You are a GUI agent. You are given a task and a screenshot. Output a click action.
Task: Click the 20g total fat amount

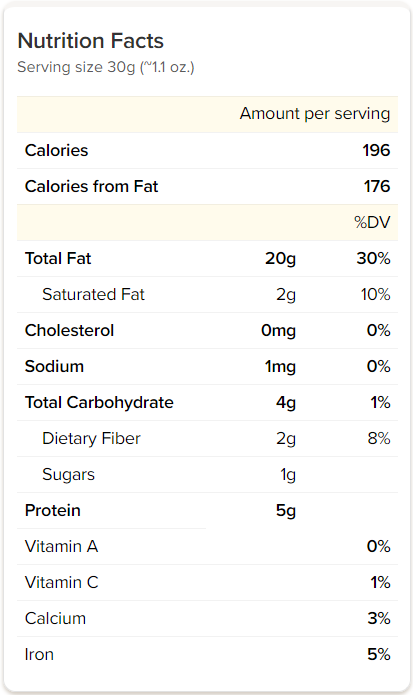280,259
